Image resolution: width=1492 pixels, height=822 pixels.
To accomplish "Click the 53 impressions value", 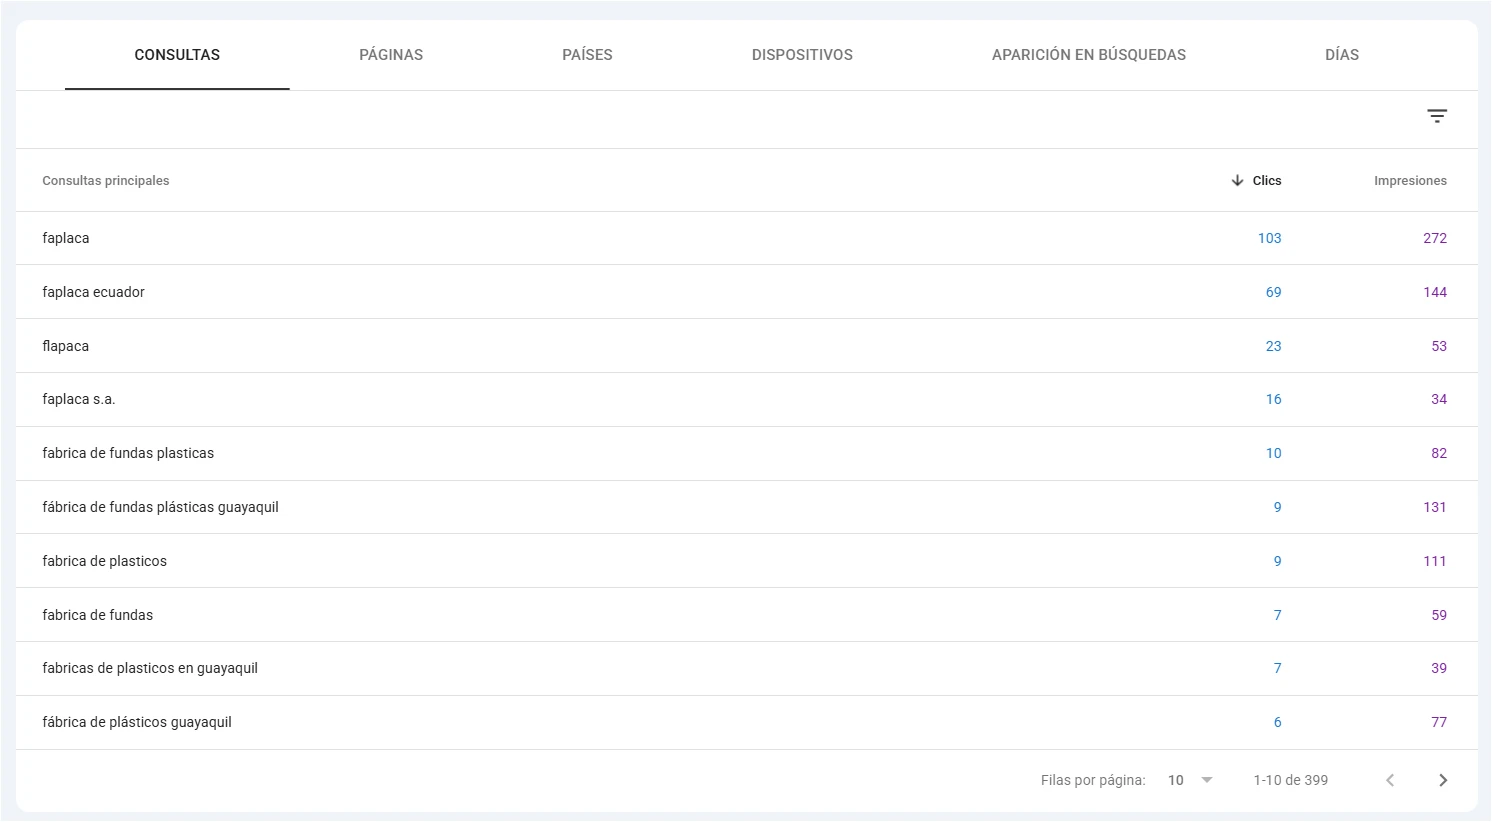I will (1439, 346).
